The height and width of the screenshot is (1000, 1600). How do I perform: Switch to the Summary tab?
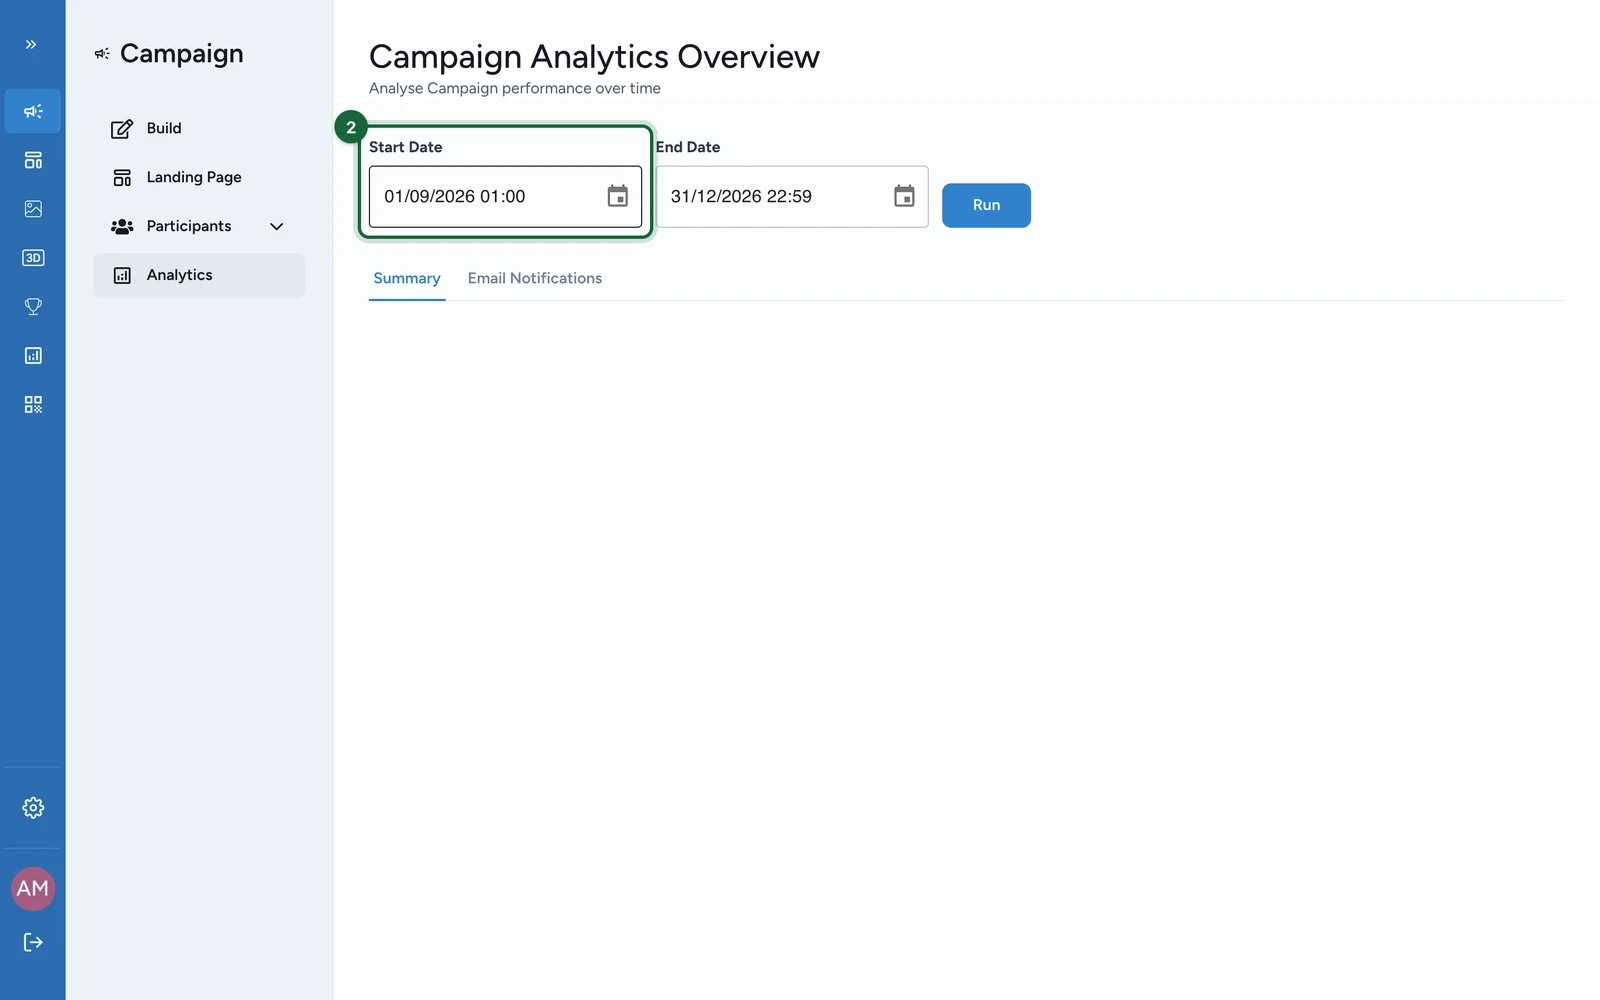[407, 279]
